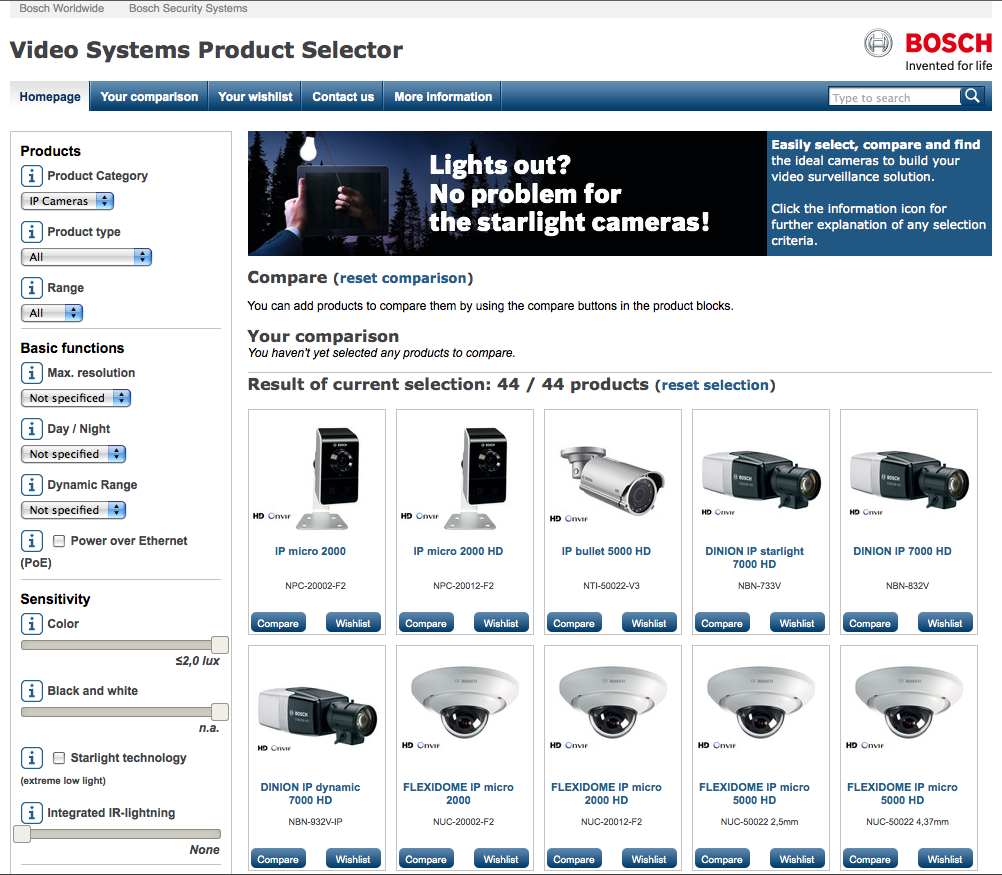
Task: Add IP micro 2000 HD to wishlist
Action: click(501, 623)
